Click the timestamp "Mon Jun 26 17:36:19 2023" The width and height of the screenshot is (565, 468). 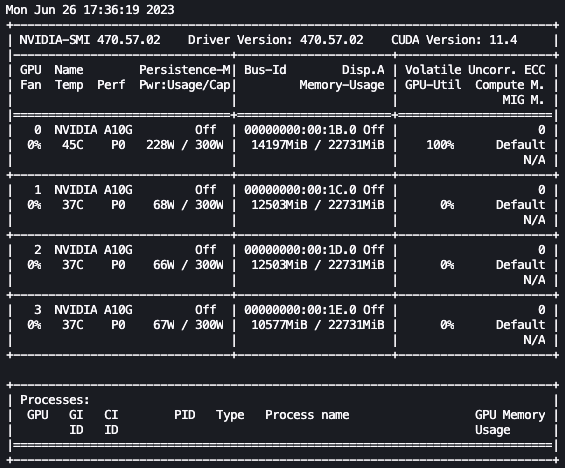(90, 10)
